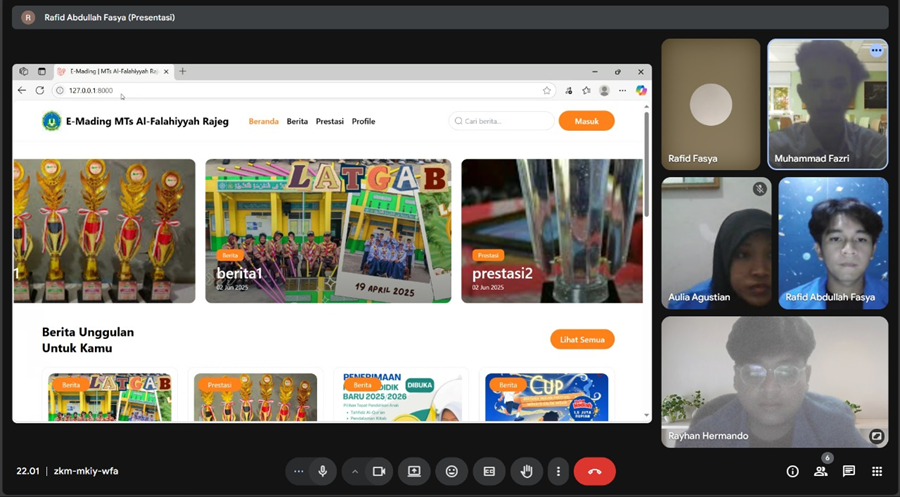The image size is (900, 497).
Task: Click the Prestasi tag on prestasi2 slide
Action: pos(488,255)
